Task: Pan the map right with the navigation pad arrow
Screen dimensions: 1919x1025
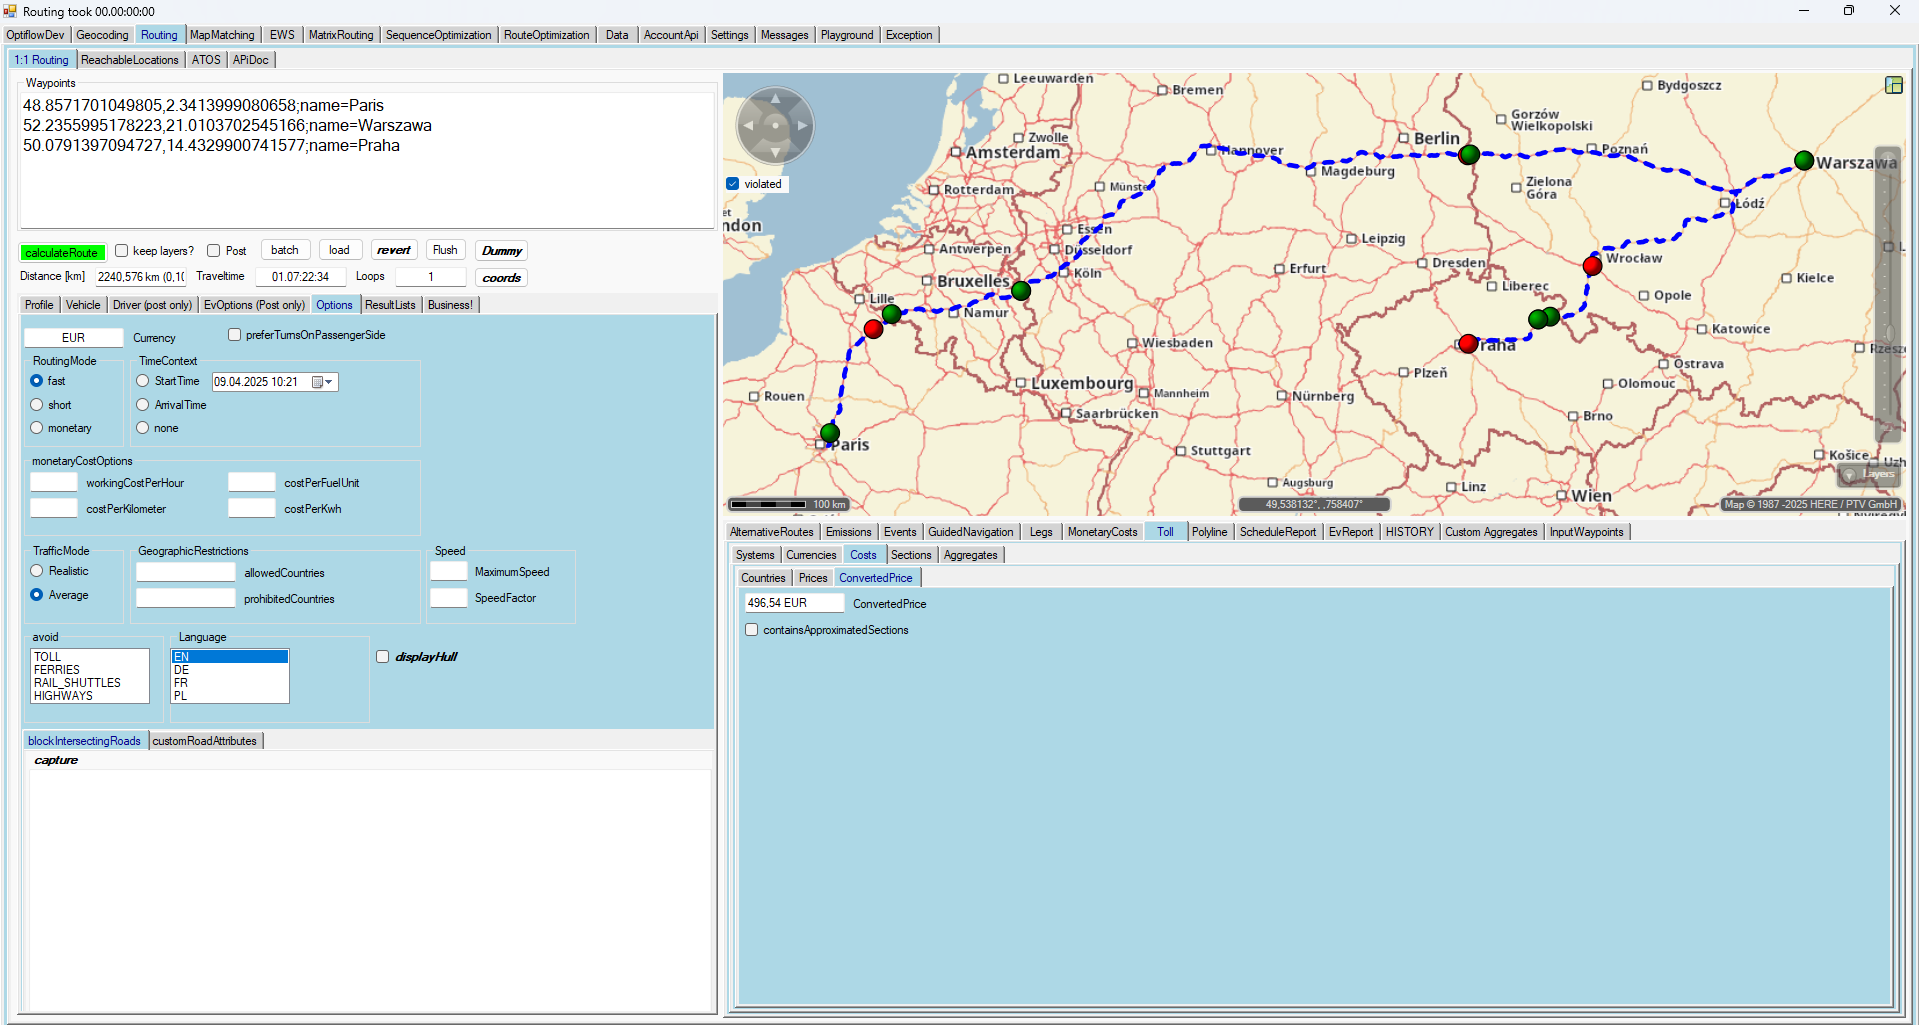Action: (802, 126)
